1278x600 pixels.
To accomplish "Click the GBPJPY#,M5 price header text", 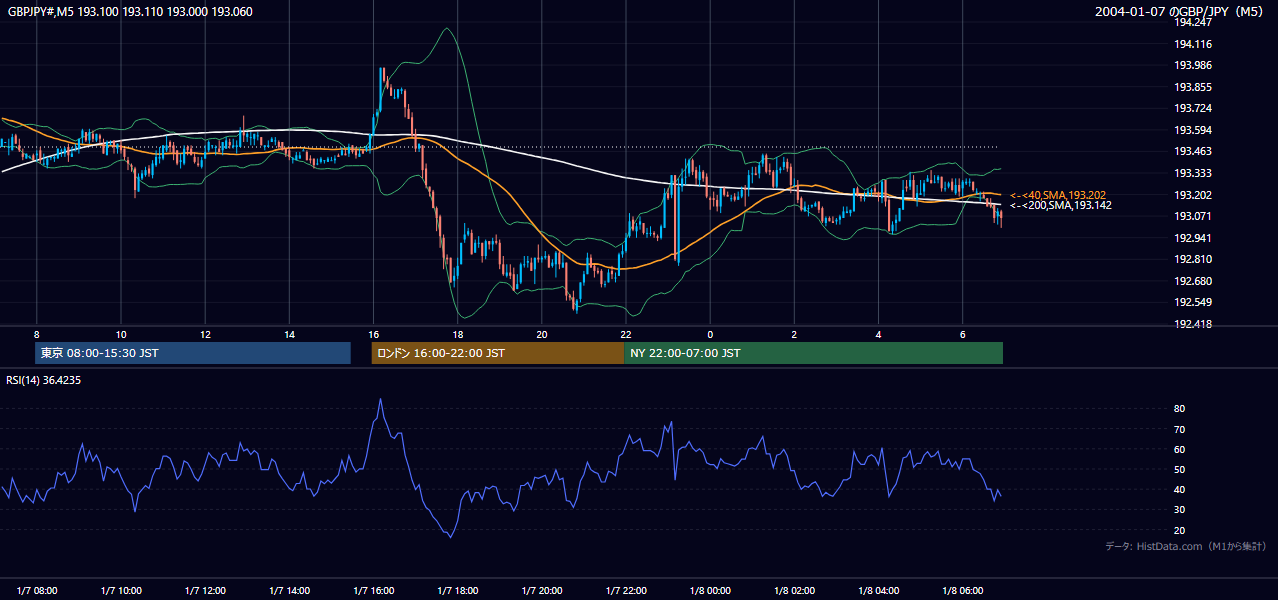I will 130,12.
